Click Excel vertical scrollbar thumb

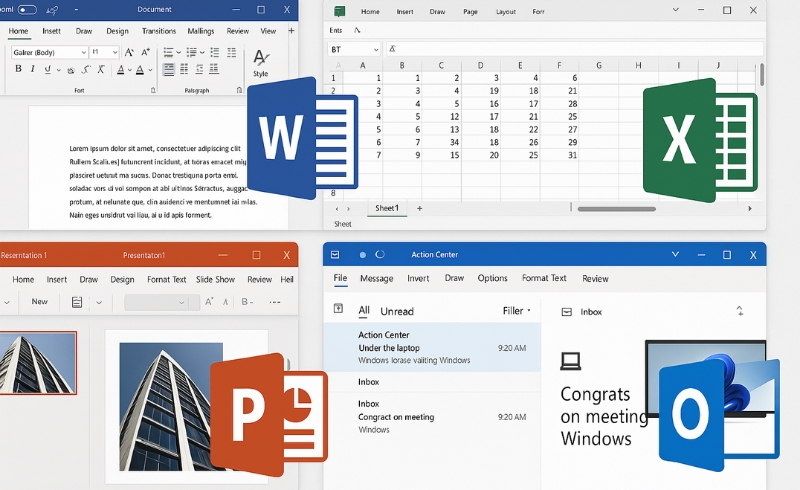(x=762, y=75)
